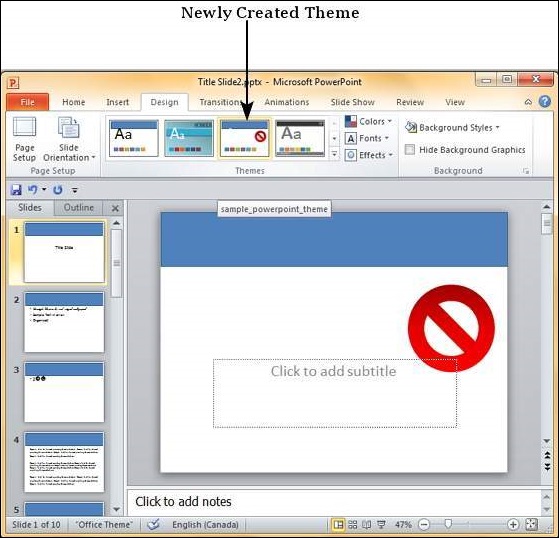Image resolution: width=559 pixels, height=538 pixels.
Task: Apply the dark header theme thumbnail
Action: click(x=300, y=138)
